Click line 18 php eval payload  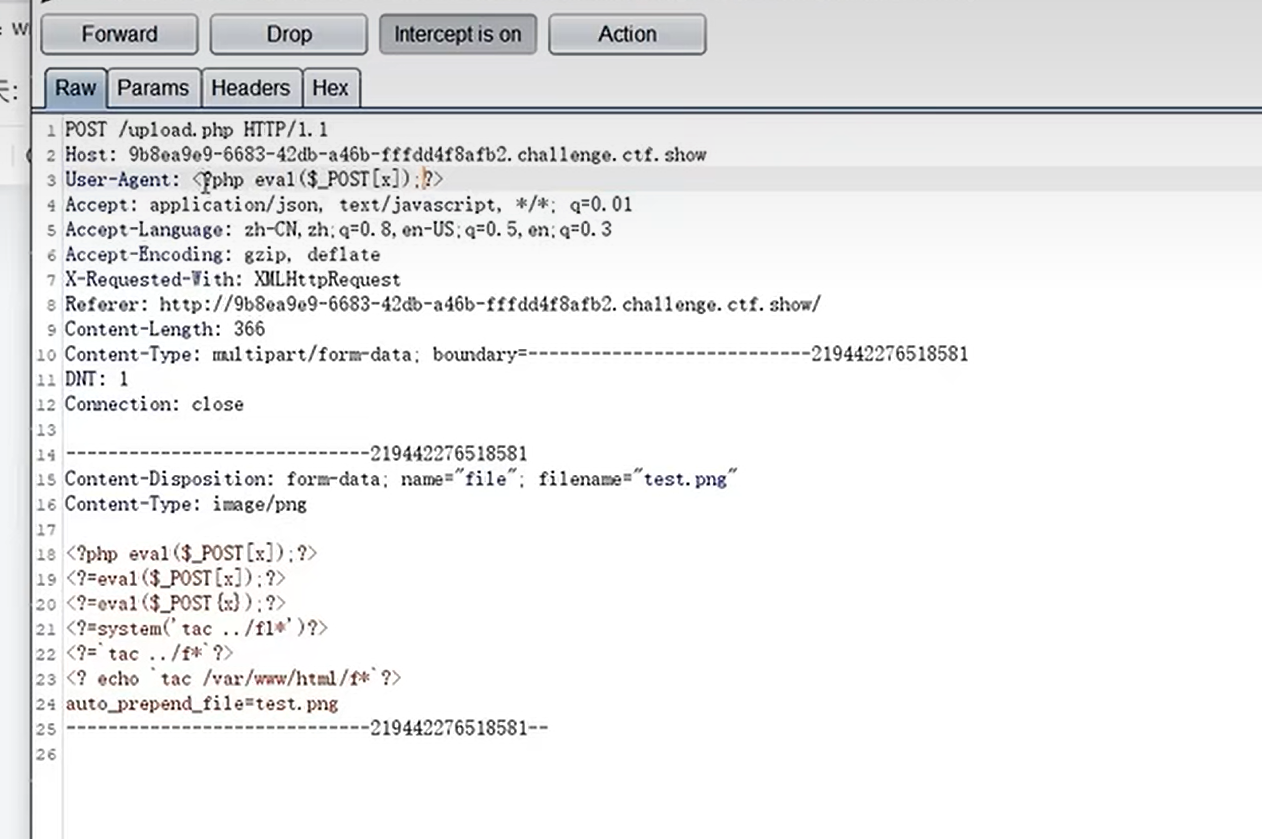(x=192, y=554)
